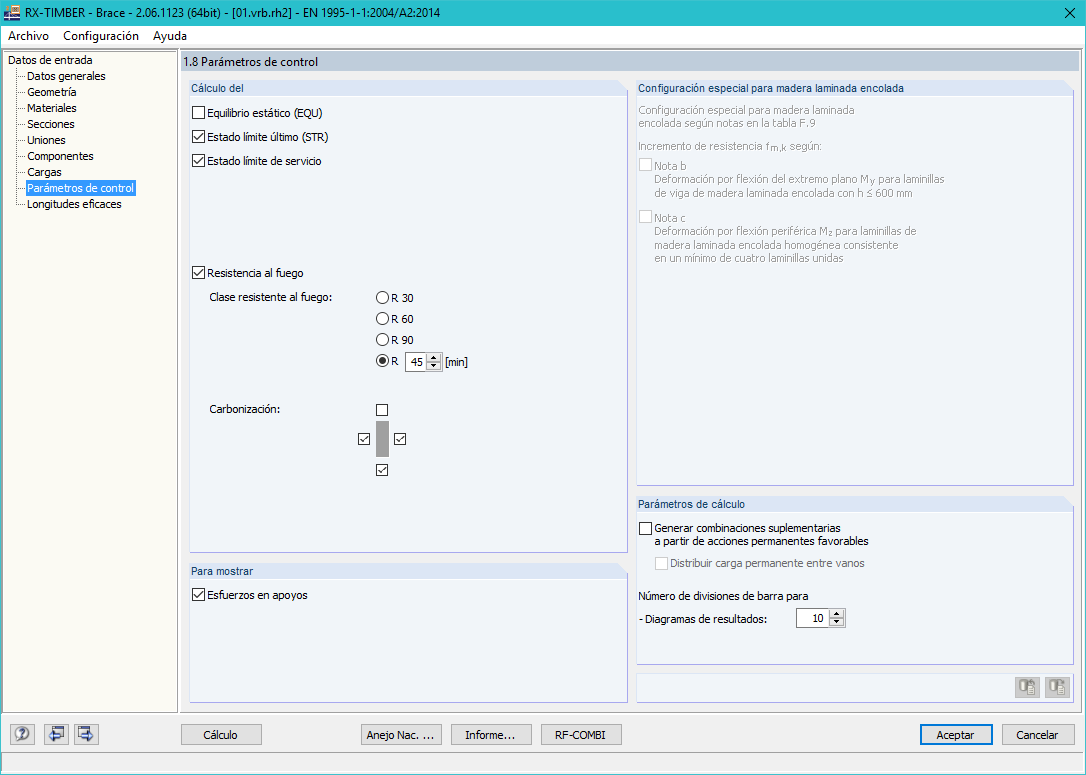Open the Archivo menu

[28, 35]
